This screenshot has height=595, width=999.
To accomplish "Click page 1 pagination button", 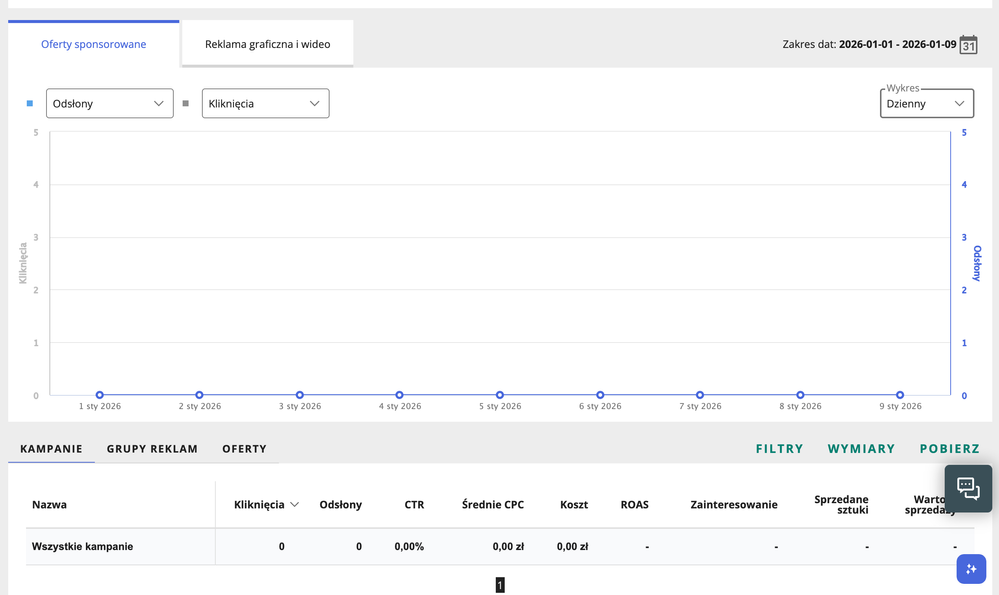I will [500, 585].
